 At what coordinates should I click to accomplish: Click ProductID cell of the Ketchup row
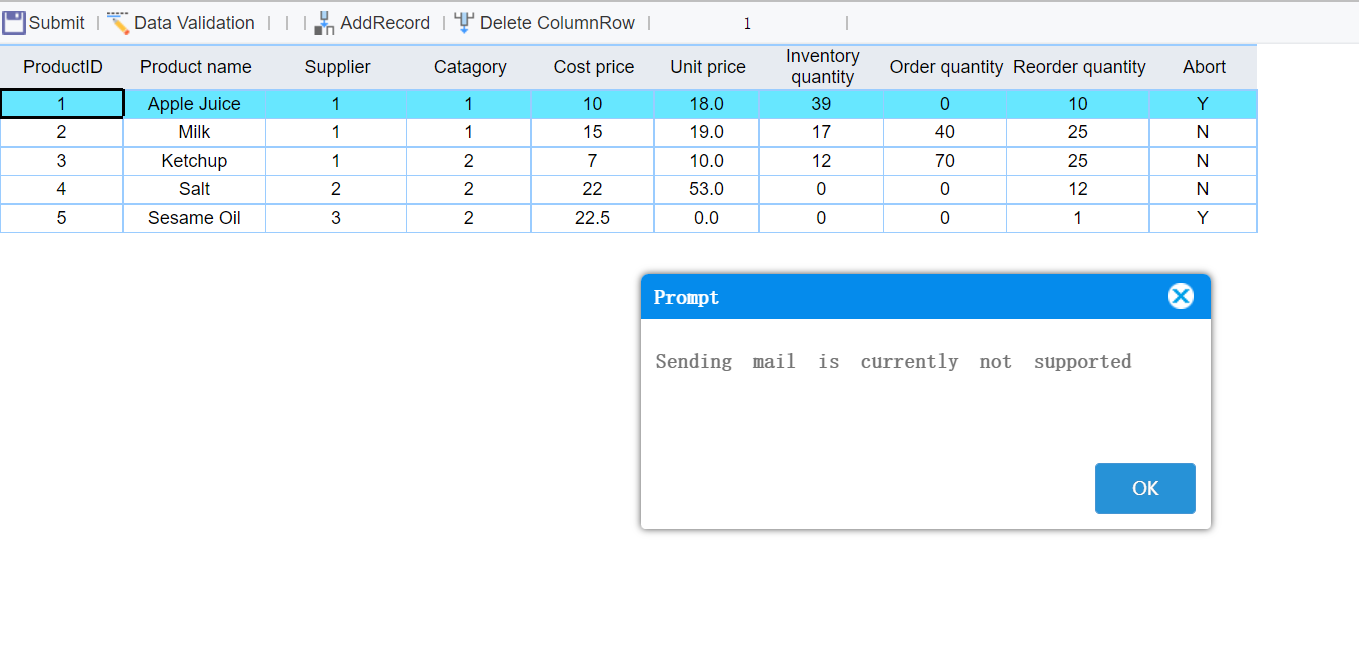pos(62,161)
